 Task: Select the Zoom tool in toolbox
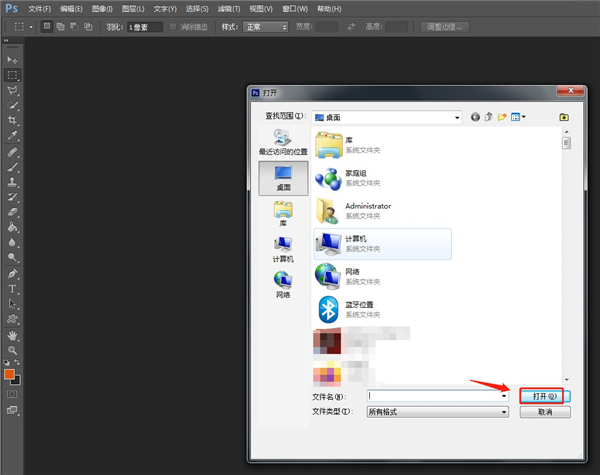[13, 349]
